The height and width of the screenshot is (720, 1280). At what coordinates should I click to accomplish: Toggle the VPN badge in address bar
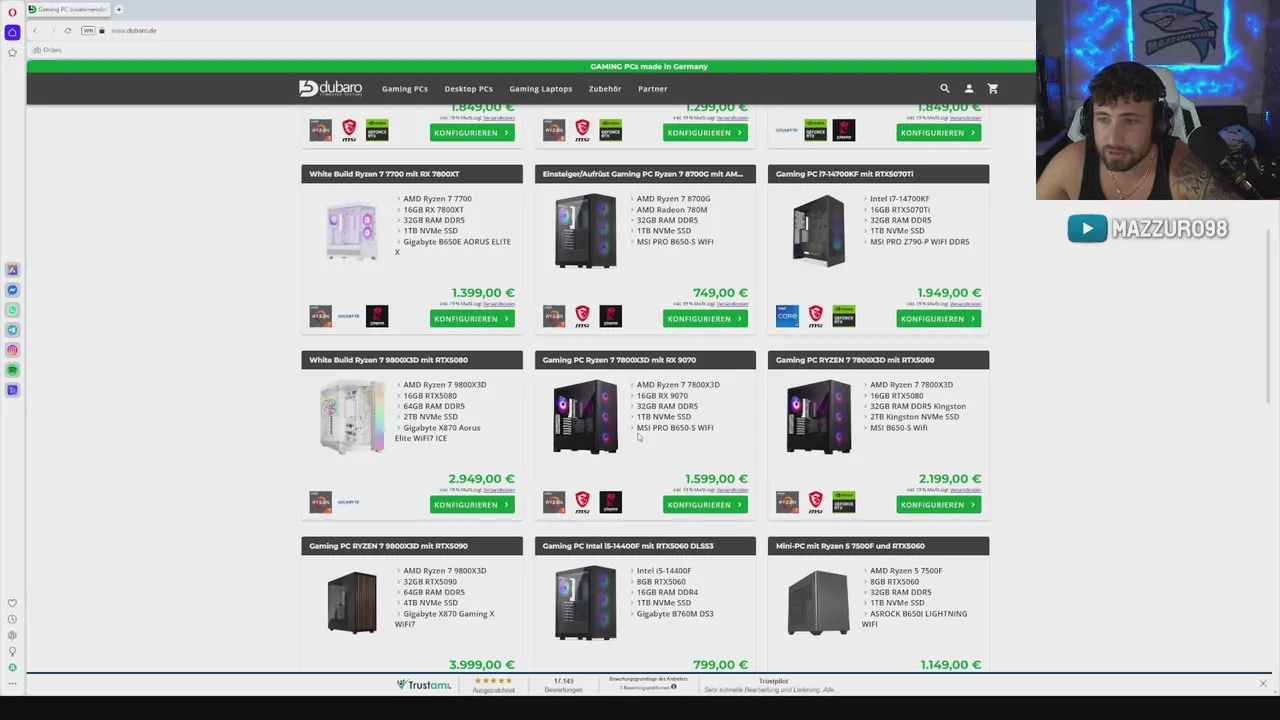88,30
